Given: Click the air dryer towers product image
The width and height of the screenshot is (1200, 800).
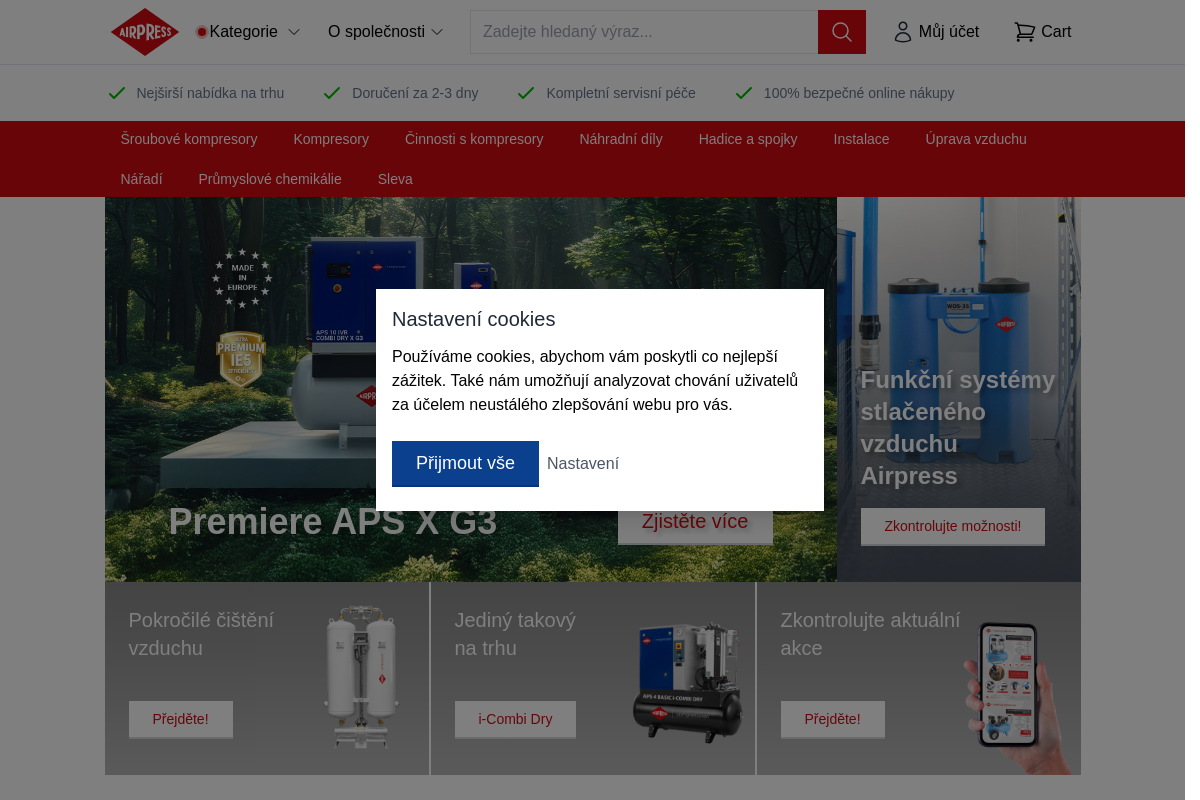Looking at the screenshot, I should (361, 678).
